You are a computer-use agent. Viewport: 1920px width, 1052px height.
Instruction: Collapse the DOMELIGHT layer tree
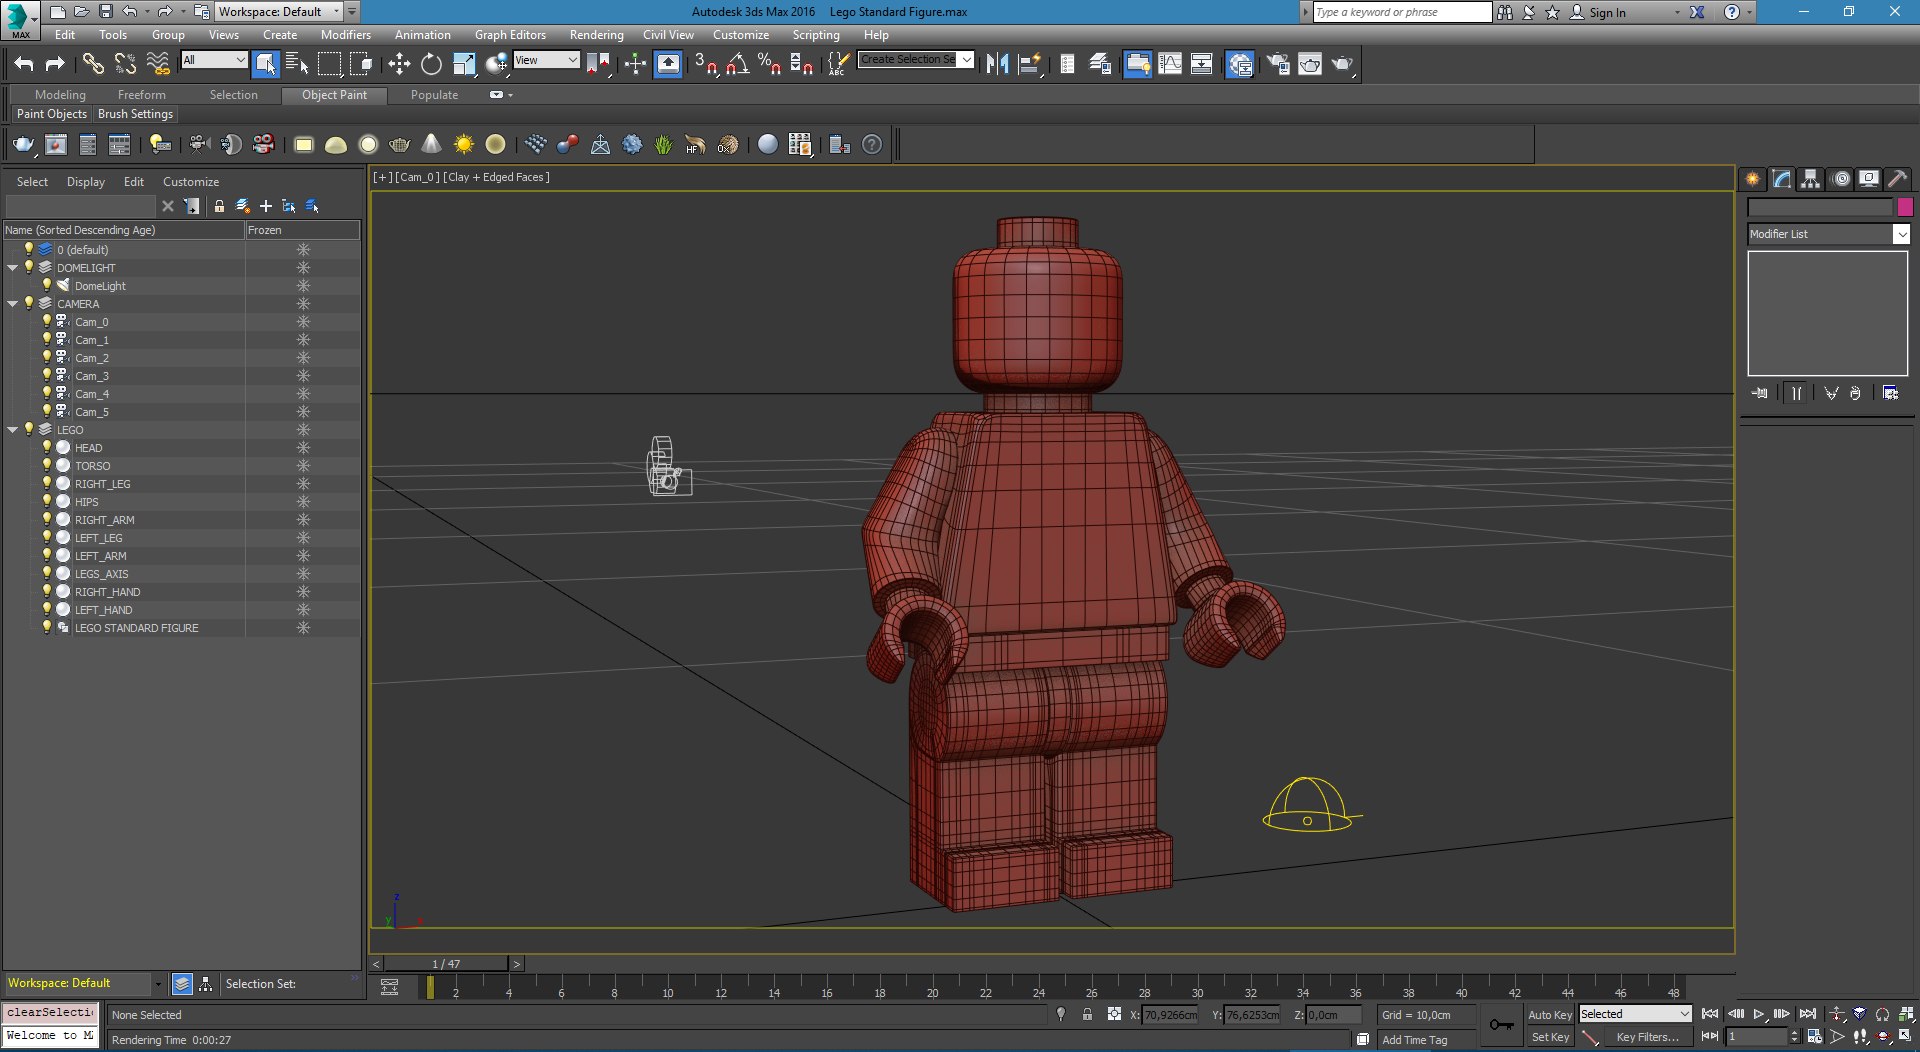coord(13,268)
